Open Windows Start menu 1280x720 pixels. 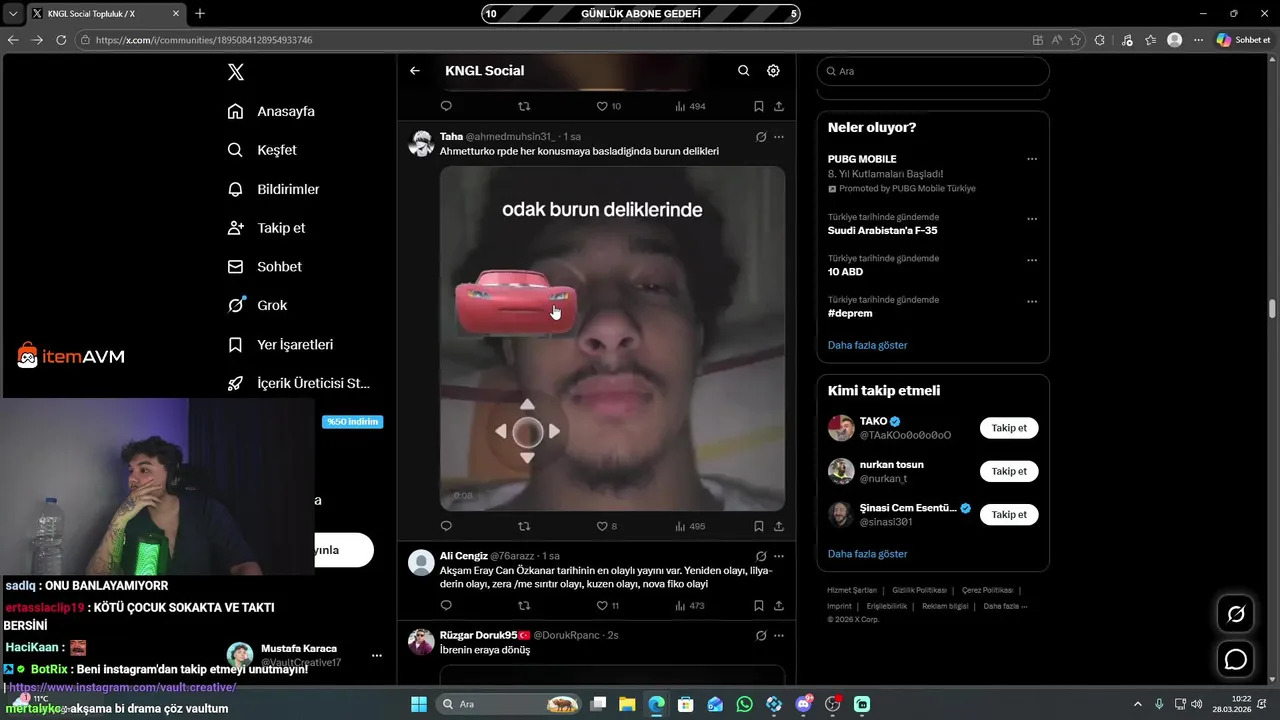coord(419,704)
